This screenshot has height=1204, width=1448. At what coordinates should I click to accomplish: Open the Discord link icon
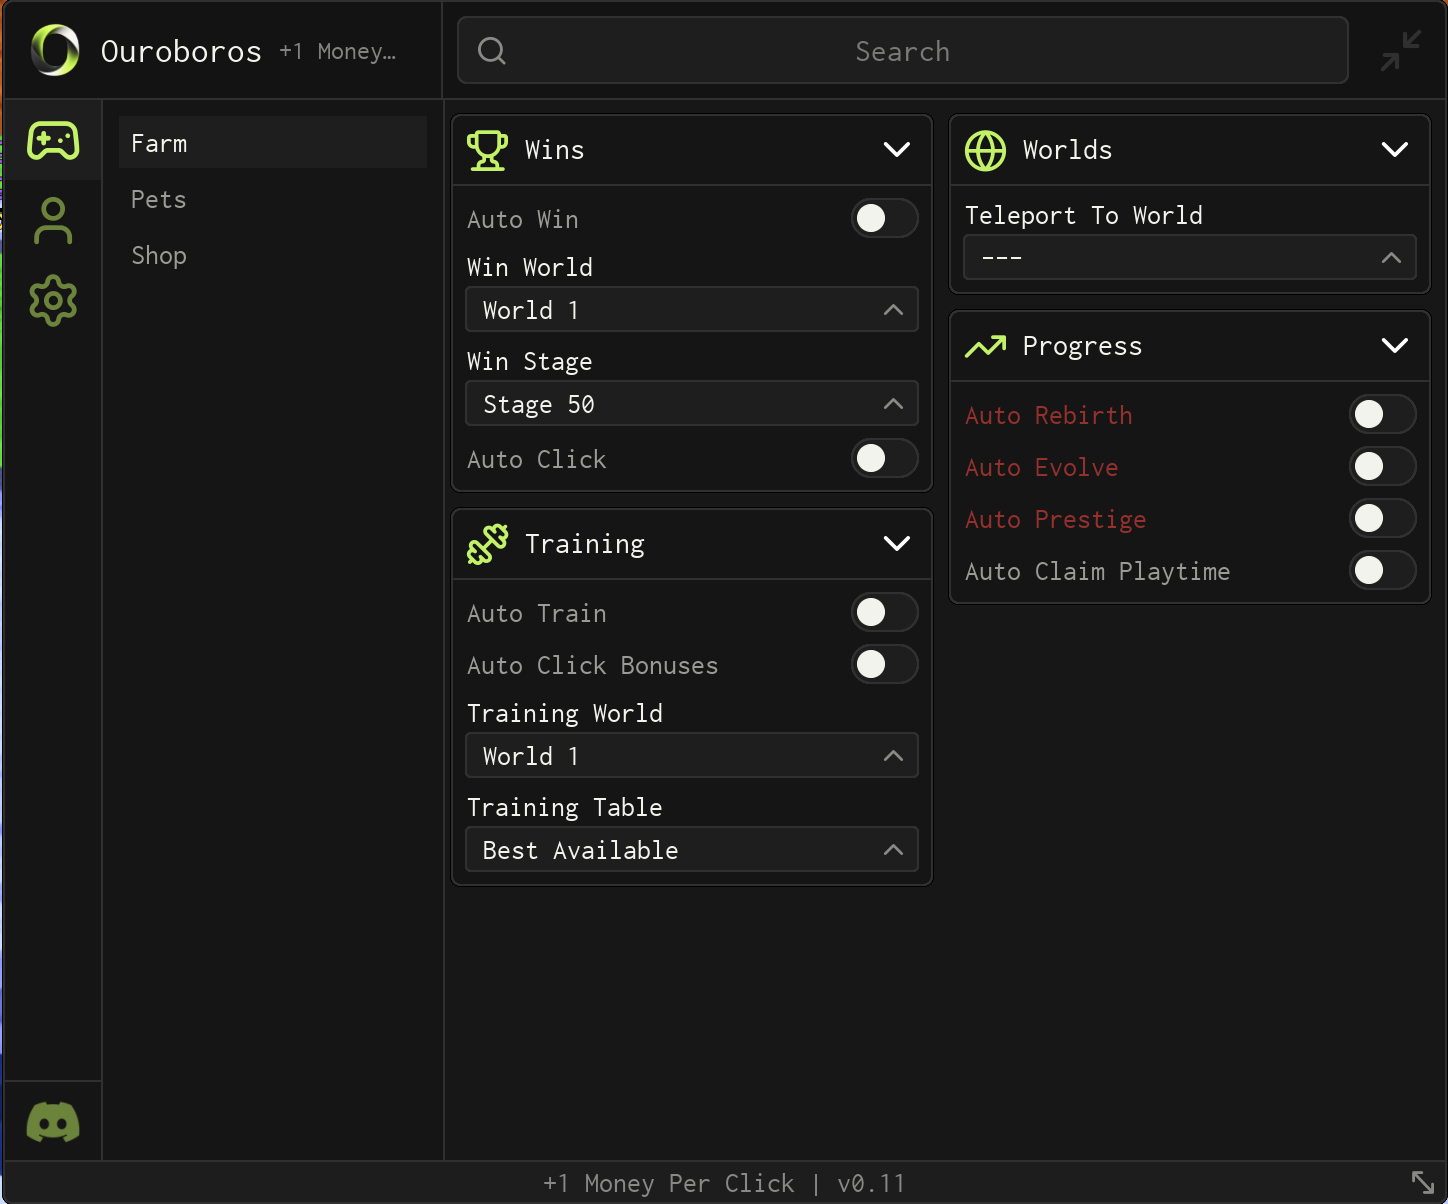point(53,1122)
